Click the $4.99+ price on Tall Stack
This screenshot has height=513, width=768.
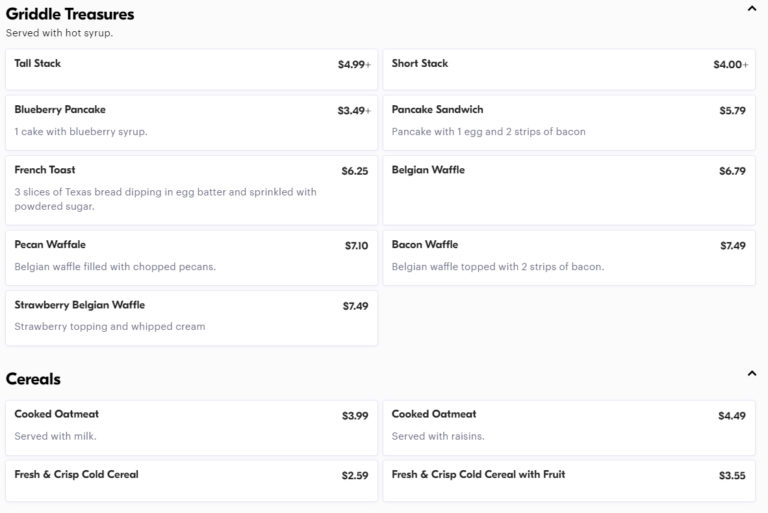[x=354, y=64]
